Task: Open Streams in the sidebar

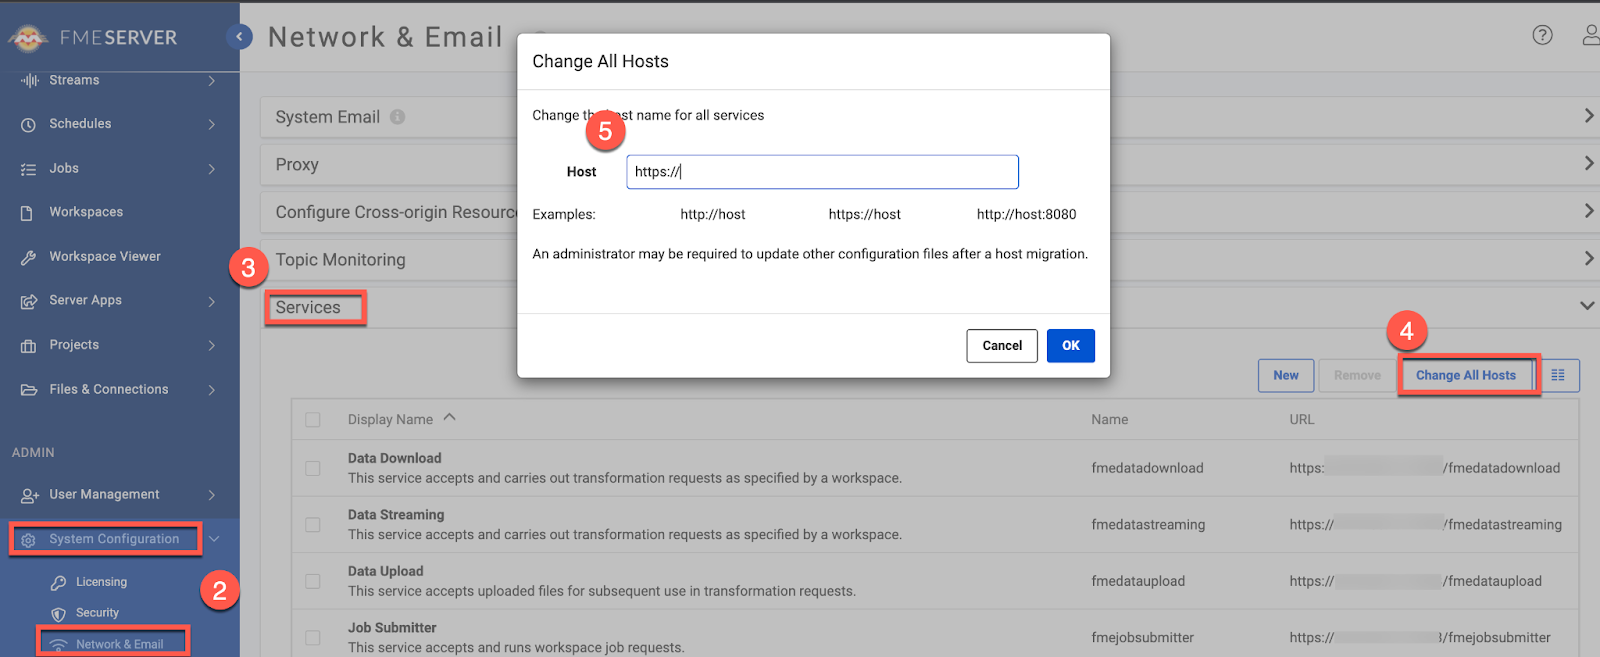Action: point(74,80)
